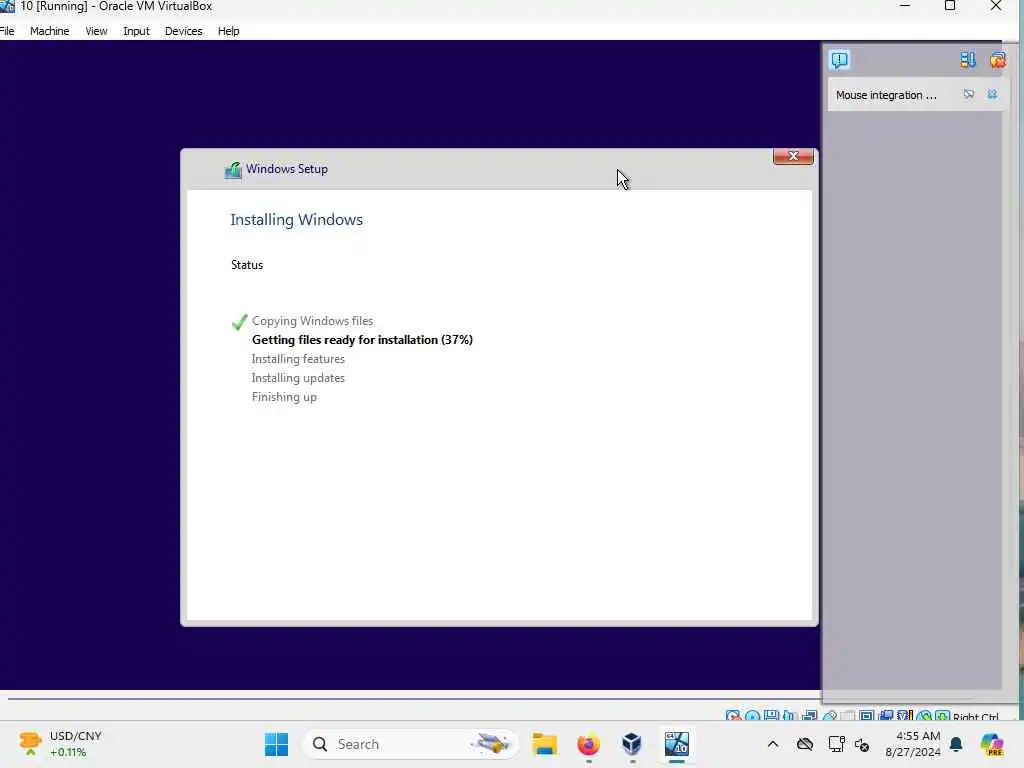This screenshot has width=1024, height=768.
Task: Click the taskbar Search box
Action: [x=411, y=744]
